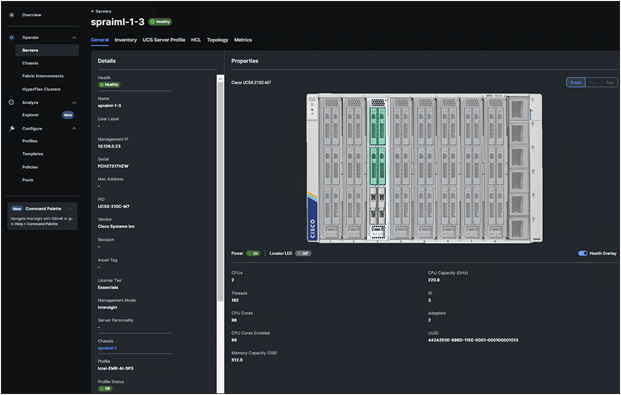
Task: Click the Management Mode value Intersight
Action: point(107,307)
